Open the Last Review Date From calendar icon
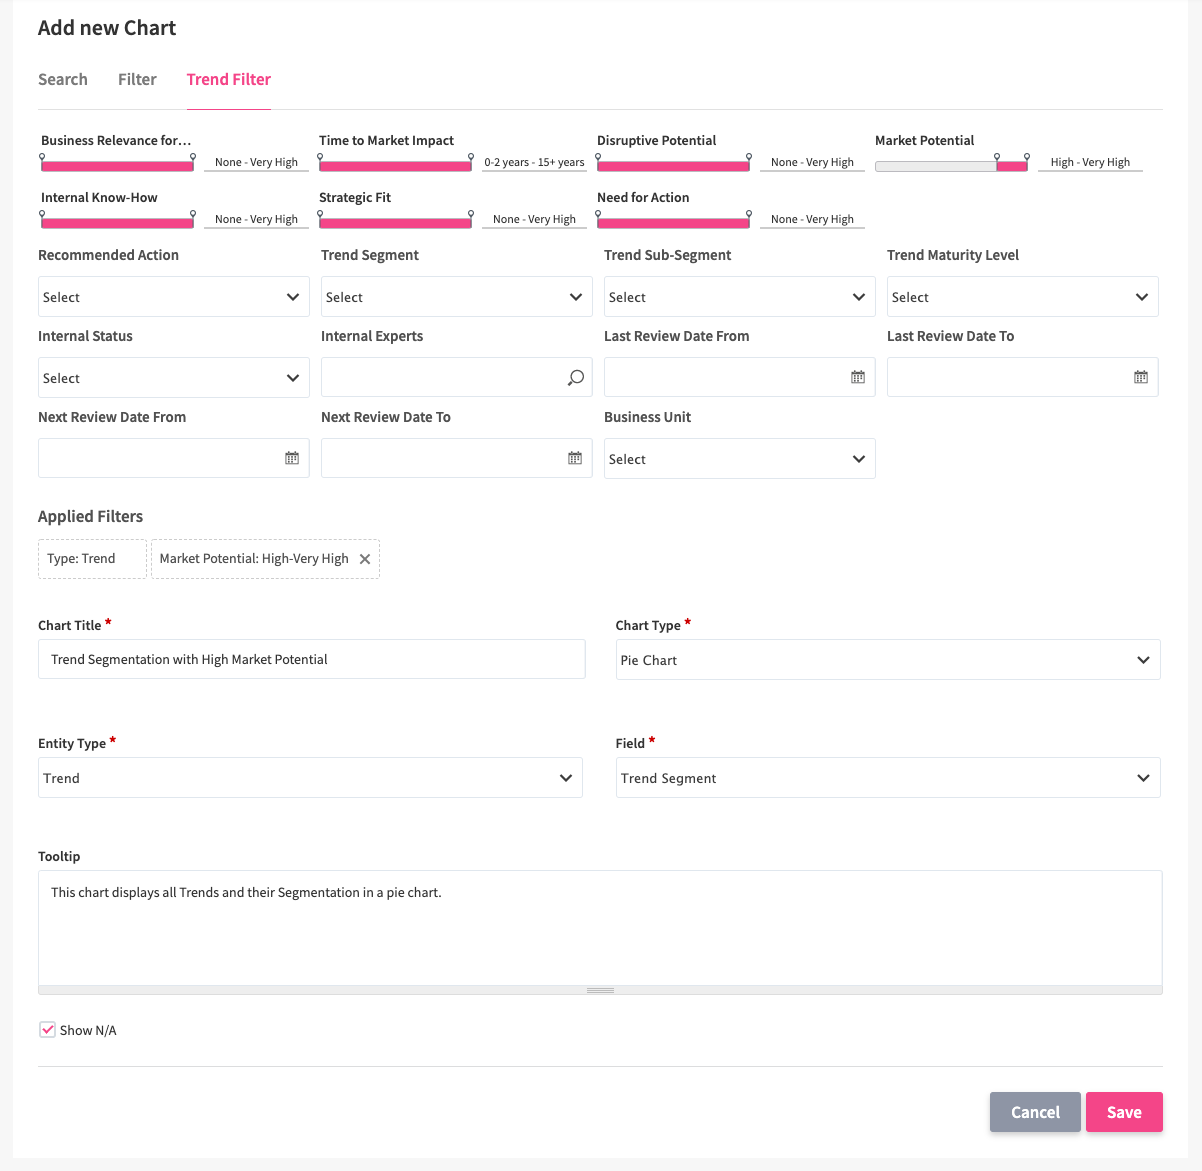Screen dimensions: 1202x1171 857,377
